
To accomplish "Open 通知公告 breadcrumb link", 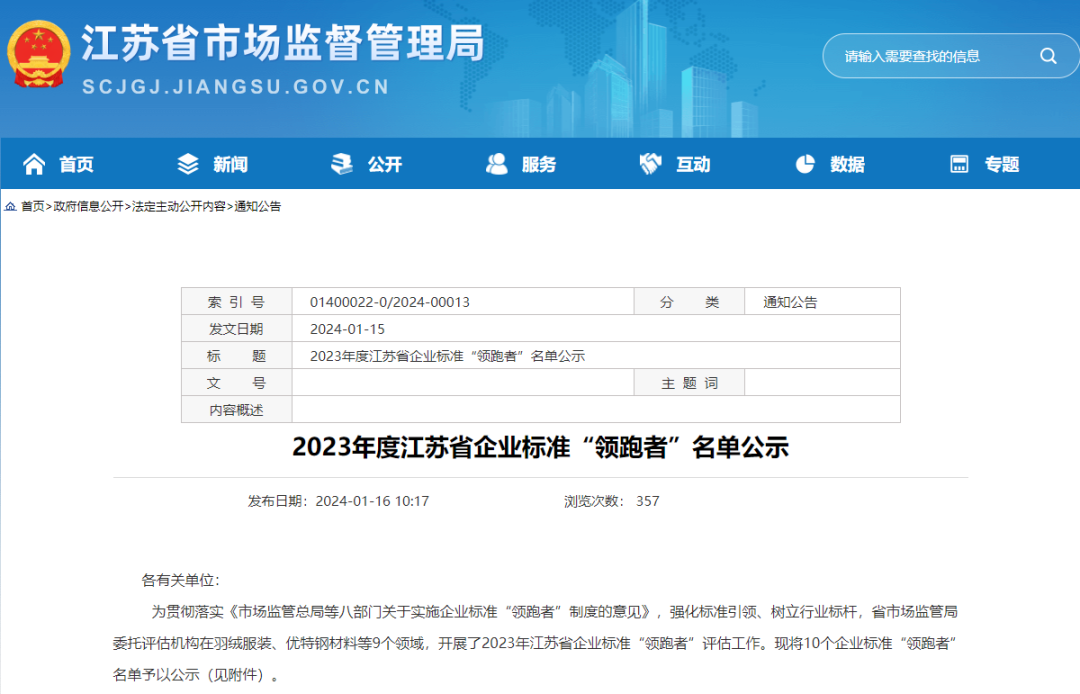I will [258, 207].
